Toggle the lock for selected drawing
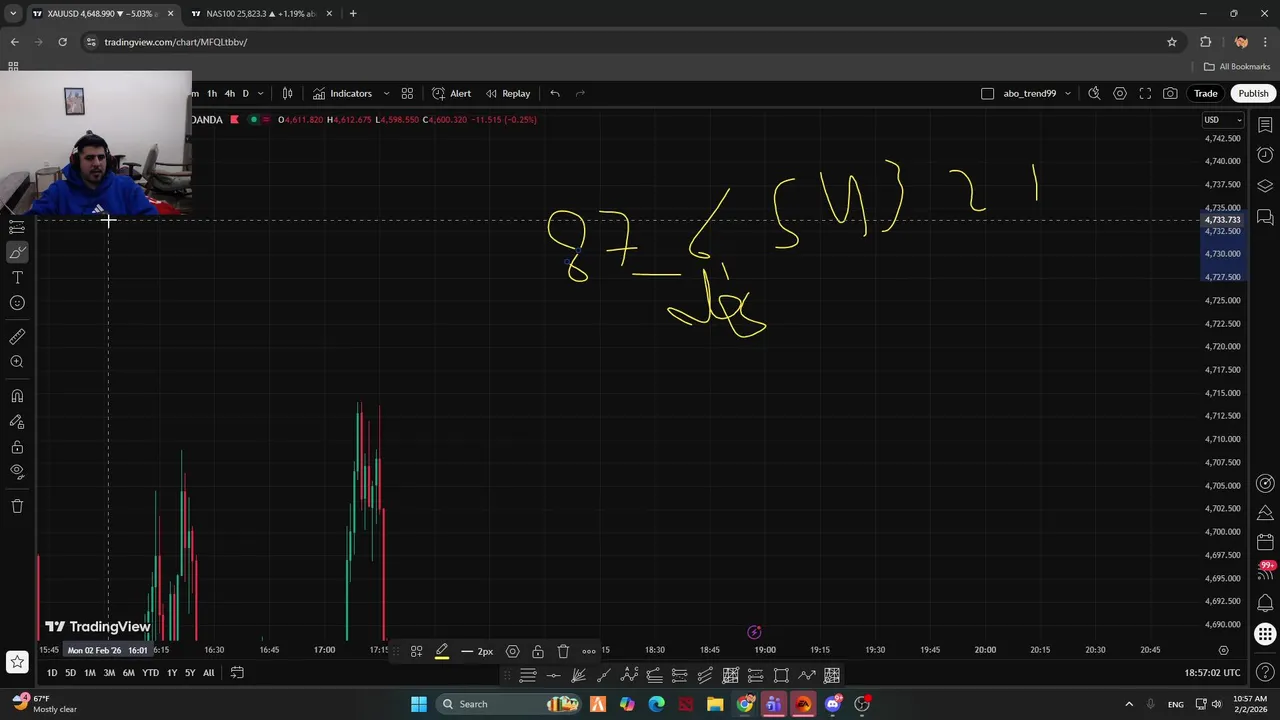Screen dimensions: 1280x720 (x=537, y=651)
